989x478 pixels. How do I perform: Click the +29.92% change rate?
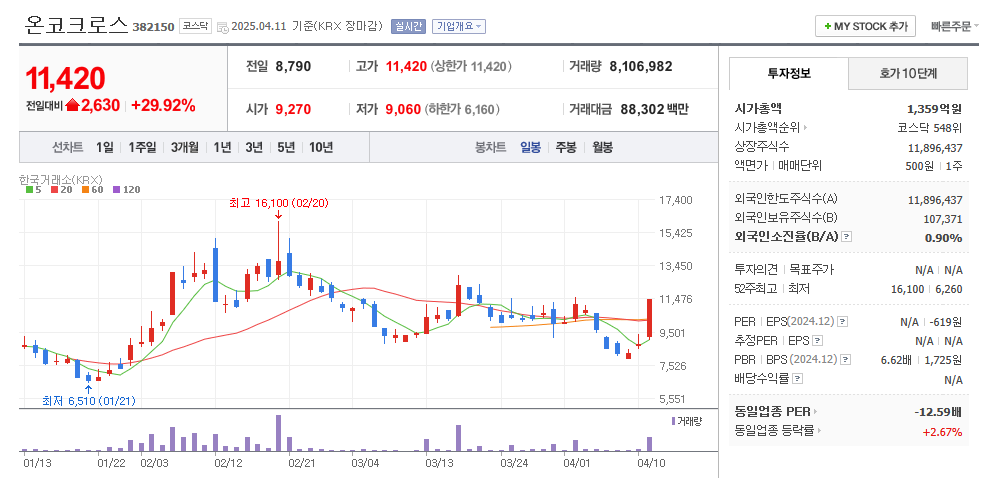pyautogui.click(x=163, y=105)
